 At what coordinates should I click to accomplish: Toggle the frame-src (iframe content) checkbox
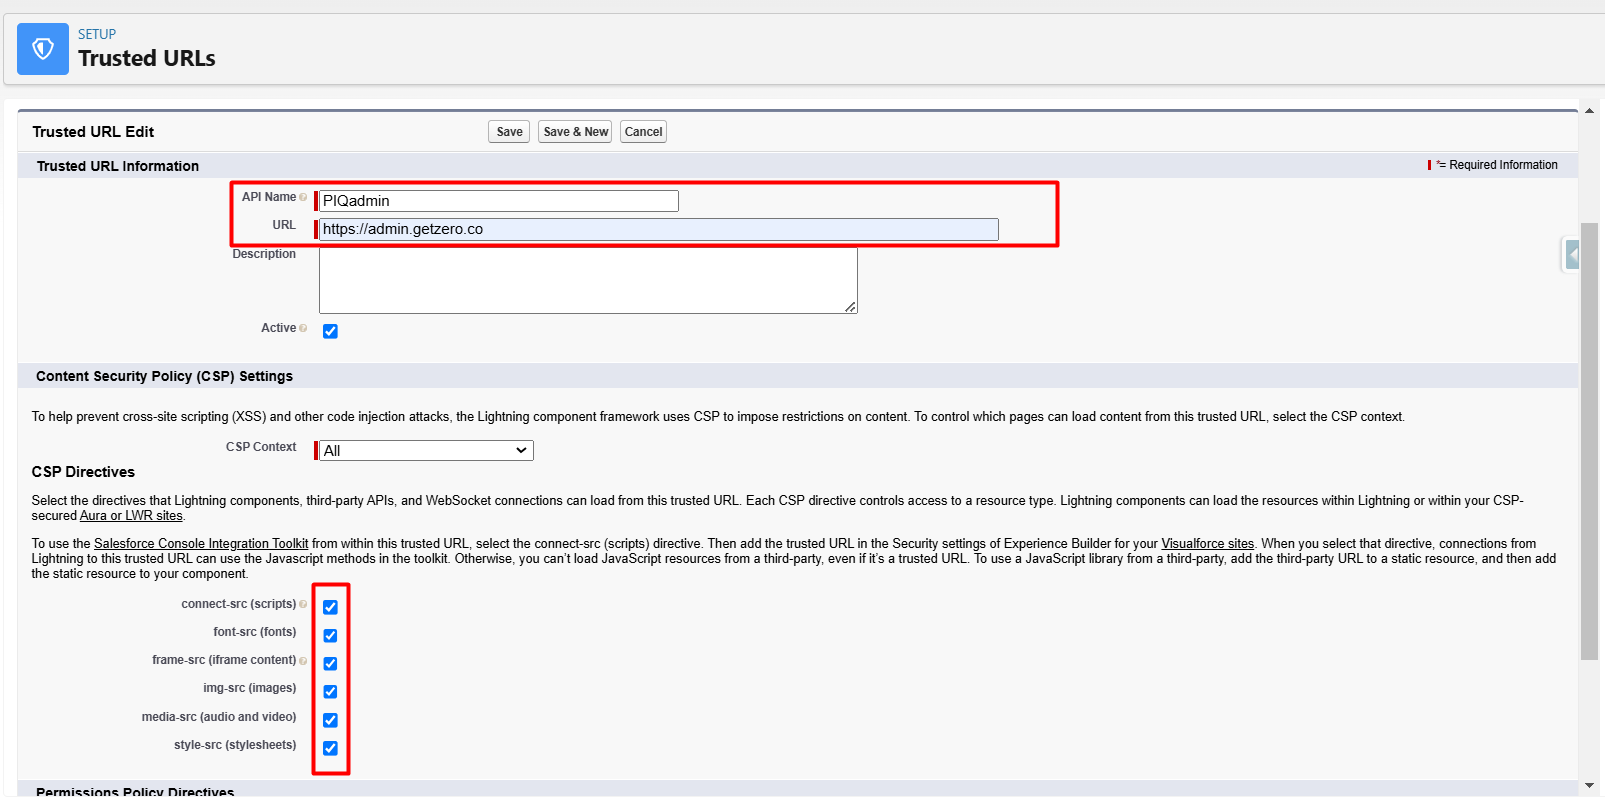click(330, 663)
